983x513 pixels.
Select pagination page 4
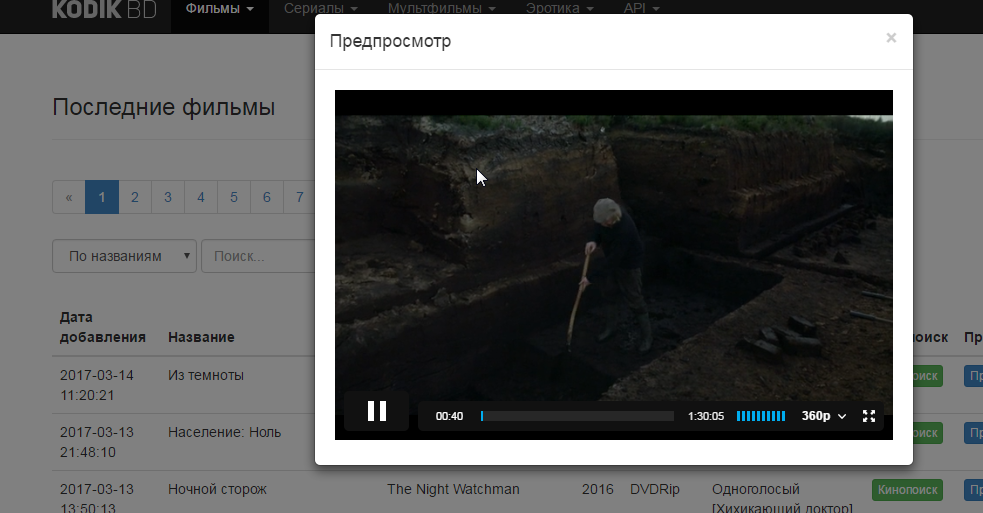pos(201,198)
